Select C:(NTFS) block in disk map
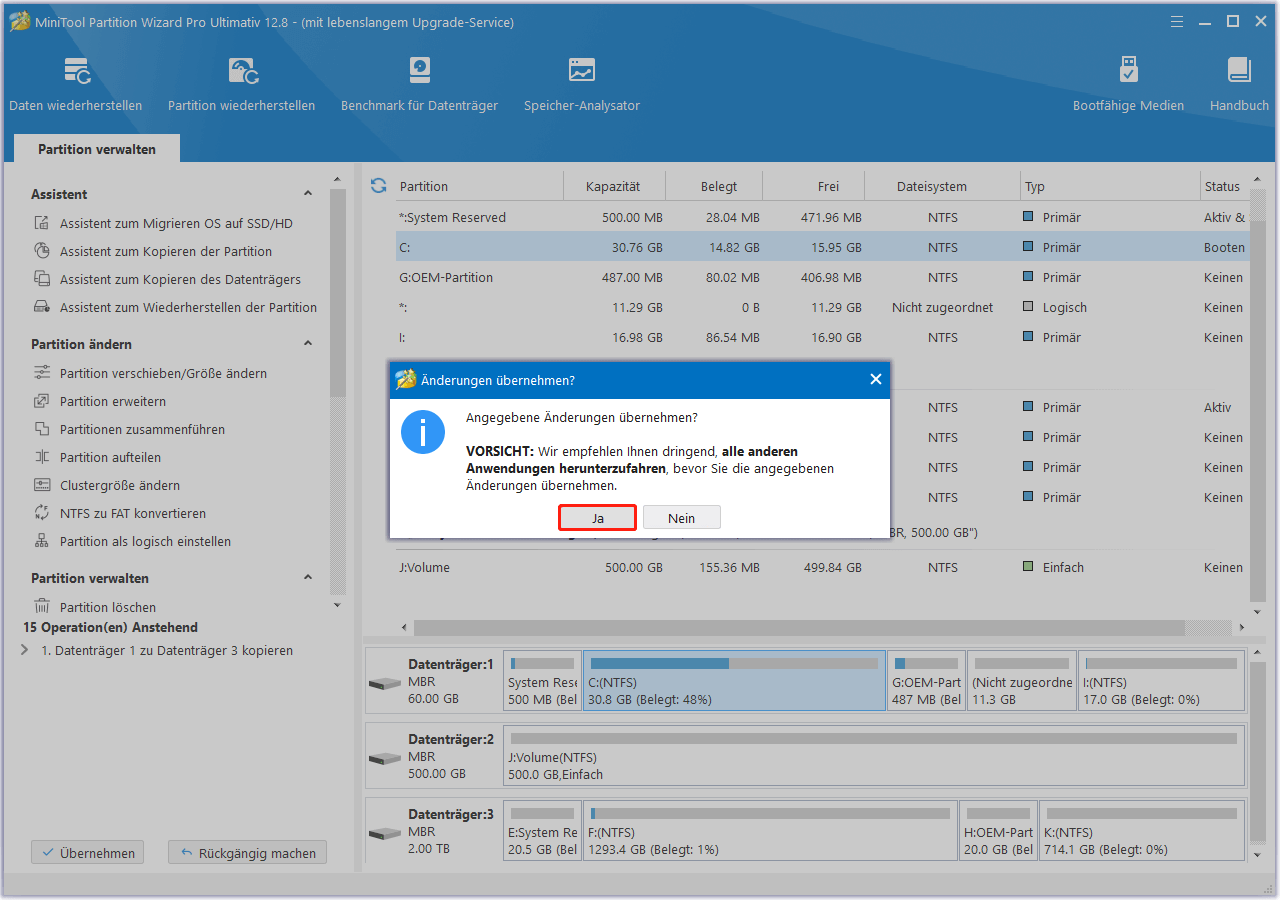The image size is (1281, 901). click(734, 680)
